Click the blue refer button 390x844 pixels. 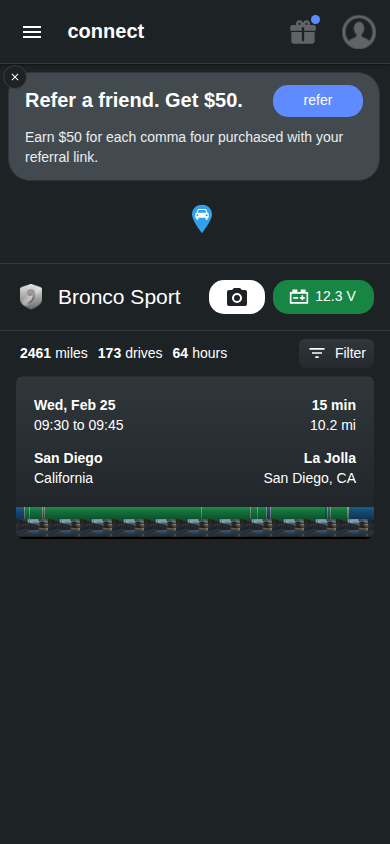coord(318,101)
